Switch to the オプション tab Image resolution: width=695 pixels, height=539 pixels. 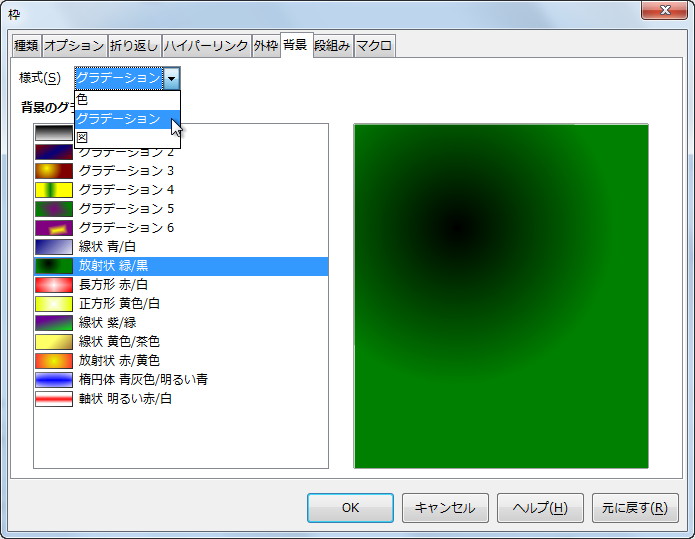pyautogui.click(x=74, y=46)
